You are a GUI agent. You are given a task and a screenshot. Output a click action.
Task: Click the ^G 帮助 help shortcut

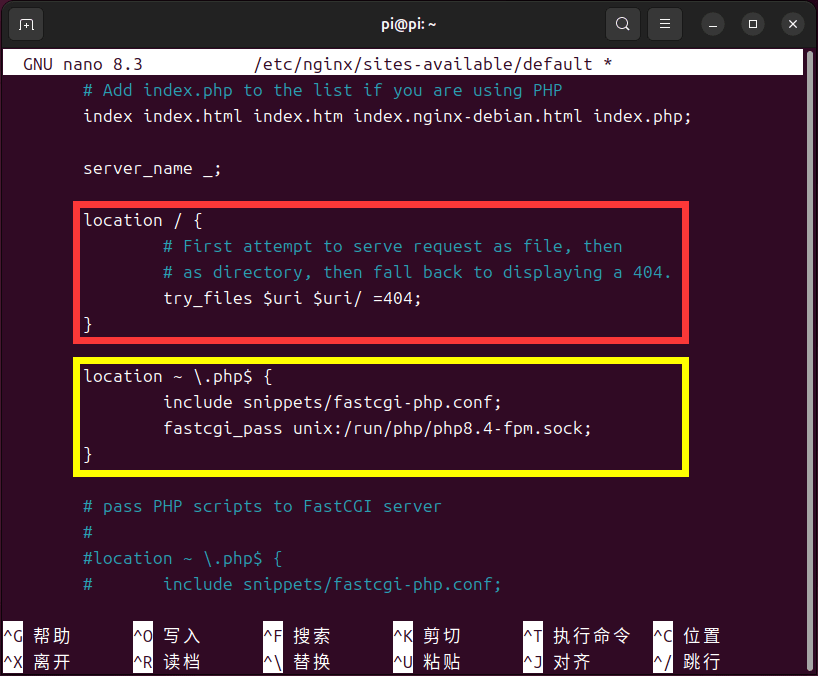(38, 636)
